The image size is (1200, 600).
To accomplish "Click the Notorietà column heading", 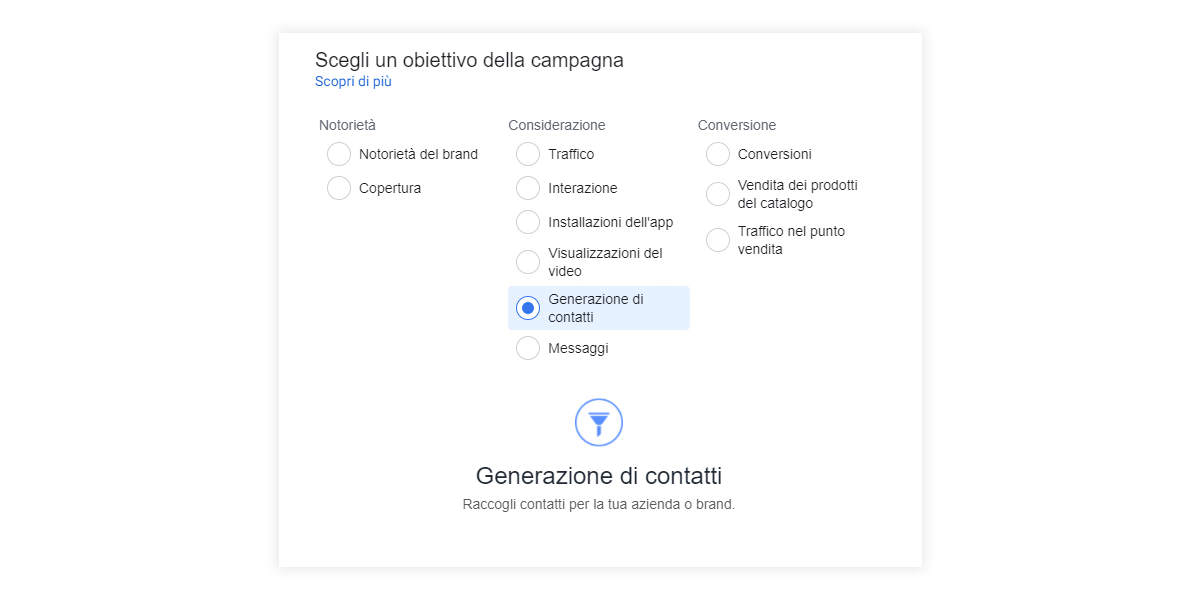I will 347,125.
